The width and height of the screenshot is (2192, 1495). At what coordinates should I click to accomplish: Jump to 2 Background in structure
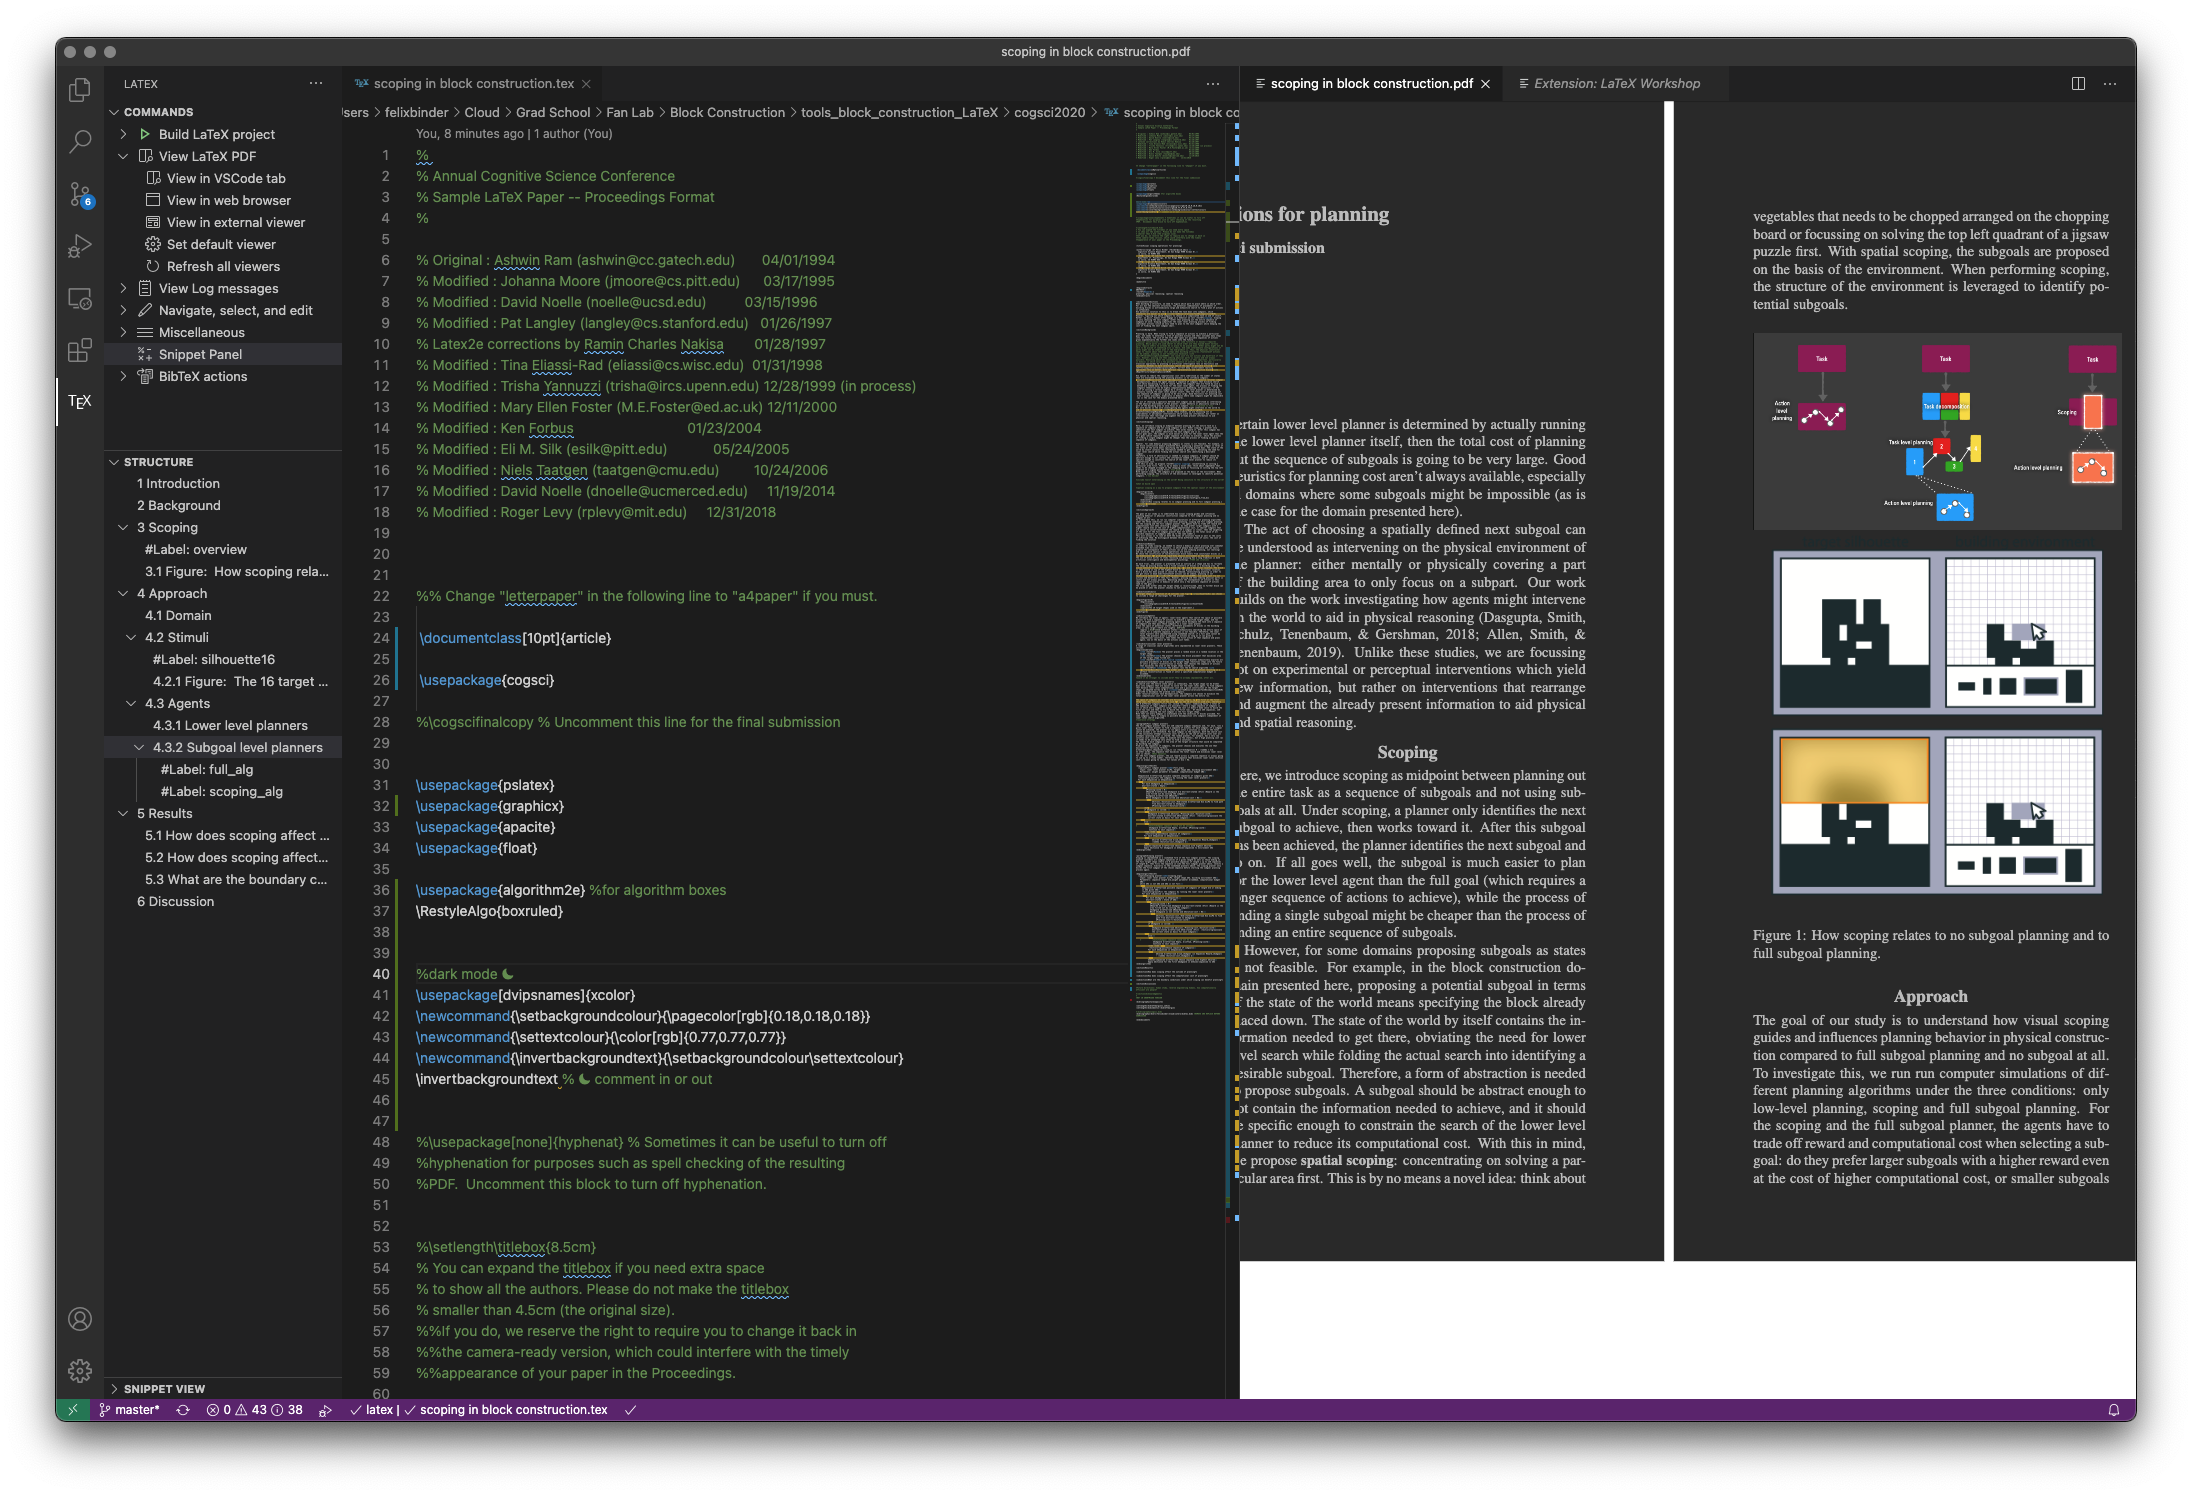pos(178,505)
